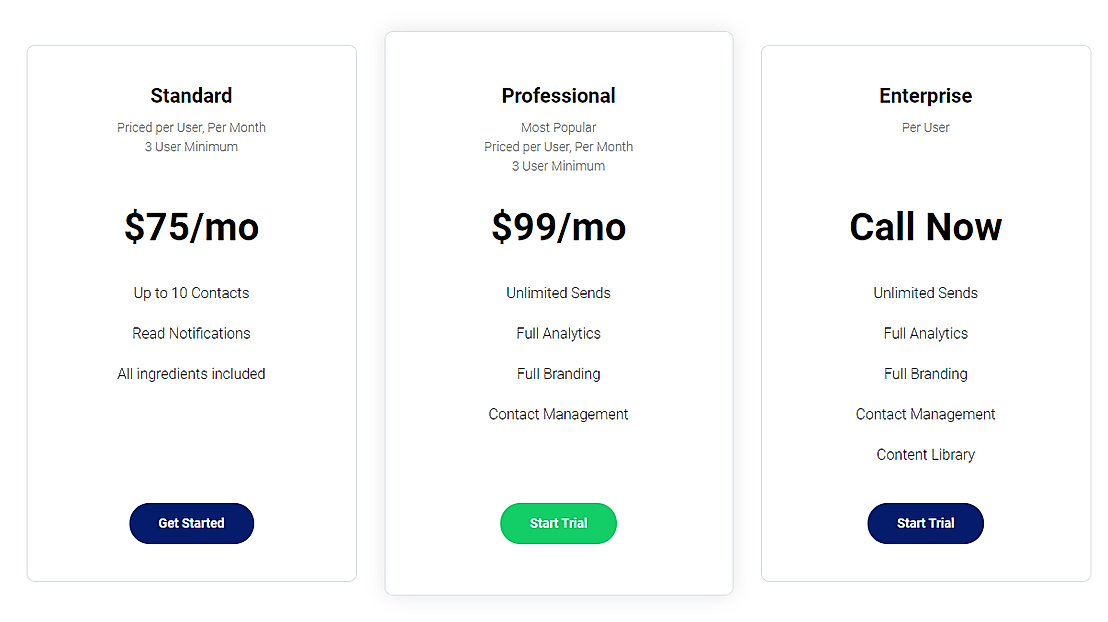
Task: Select the Professional plan heading
Action: click(x=558, y=95)
